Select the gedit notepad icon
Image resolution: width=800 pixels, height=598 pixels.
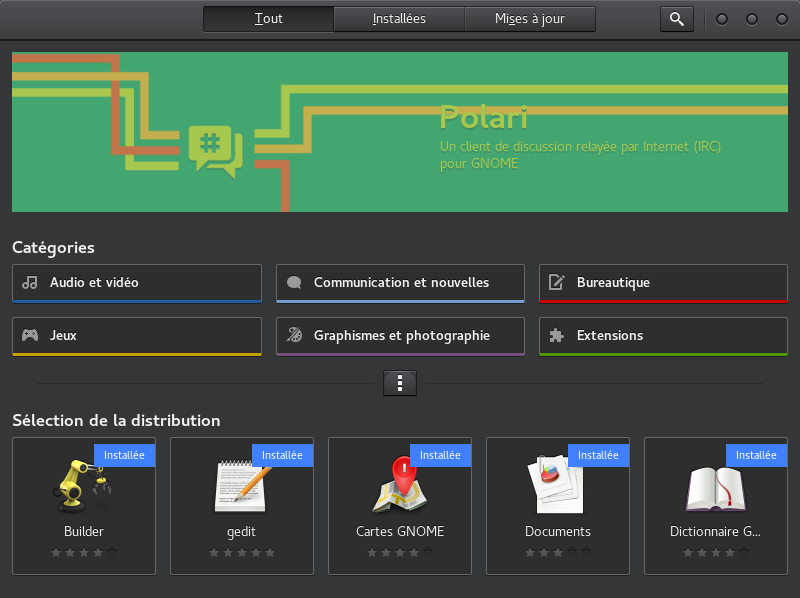[x=241, y=487]
